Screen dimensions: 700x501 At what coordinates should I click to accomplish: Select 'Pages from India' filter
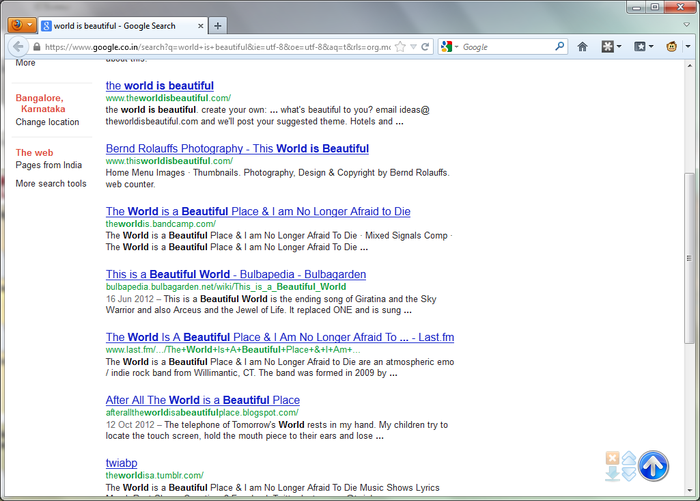[49, 165]
